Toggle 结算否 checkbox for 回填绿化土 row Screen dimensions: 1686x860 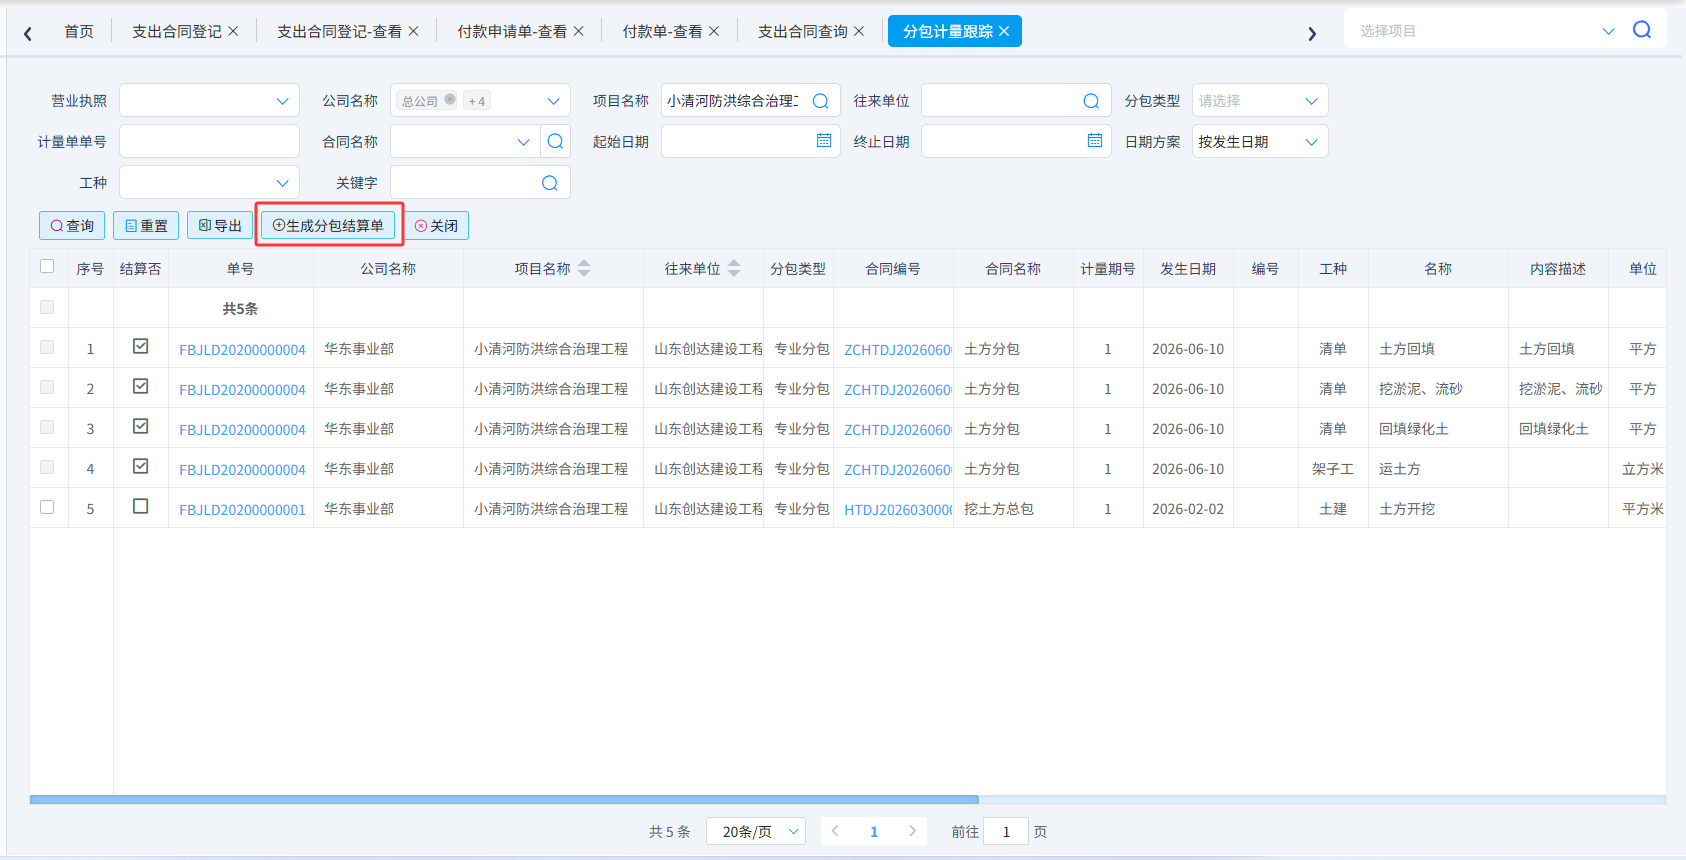point(141,426)
